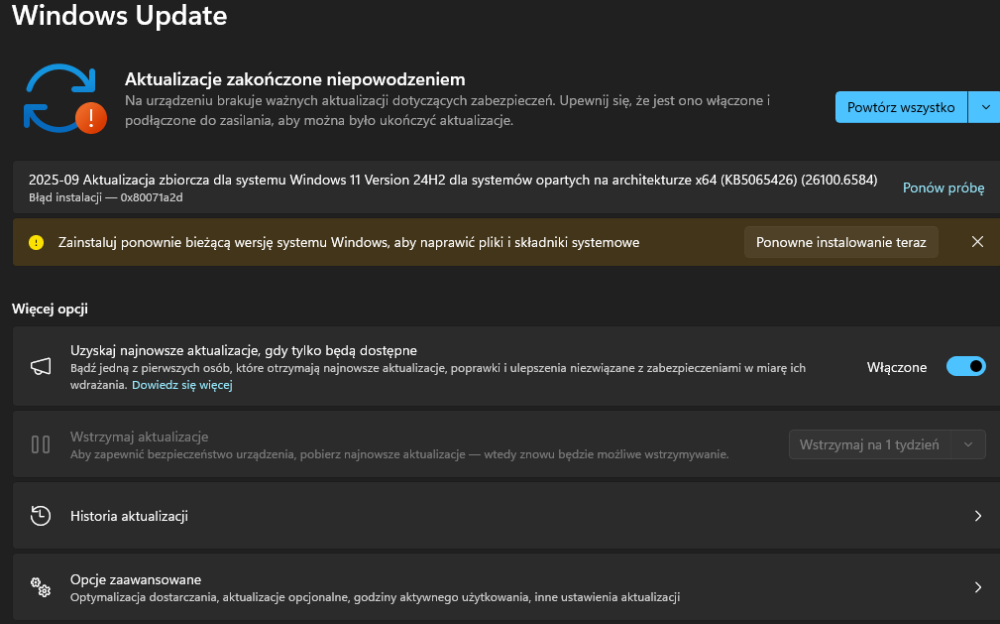The image size is (1000, 624).
Task: Click the megaphone icon for latest updates
Action: tap(40, 366)
